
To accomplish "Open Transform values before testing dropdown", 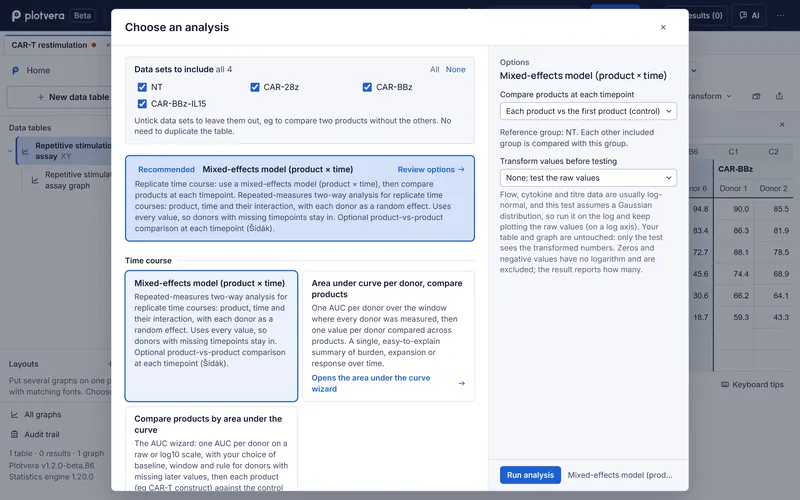I will point(588,178).
